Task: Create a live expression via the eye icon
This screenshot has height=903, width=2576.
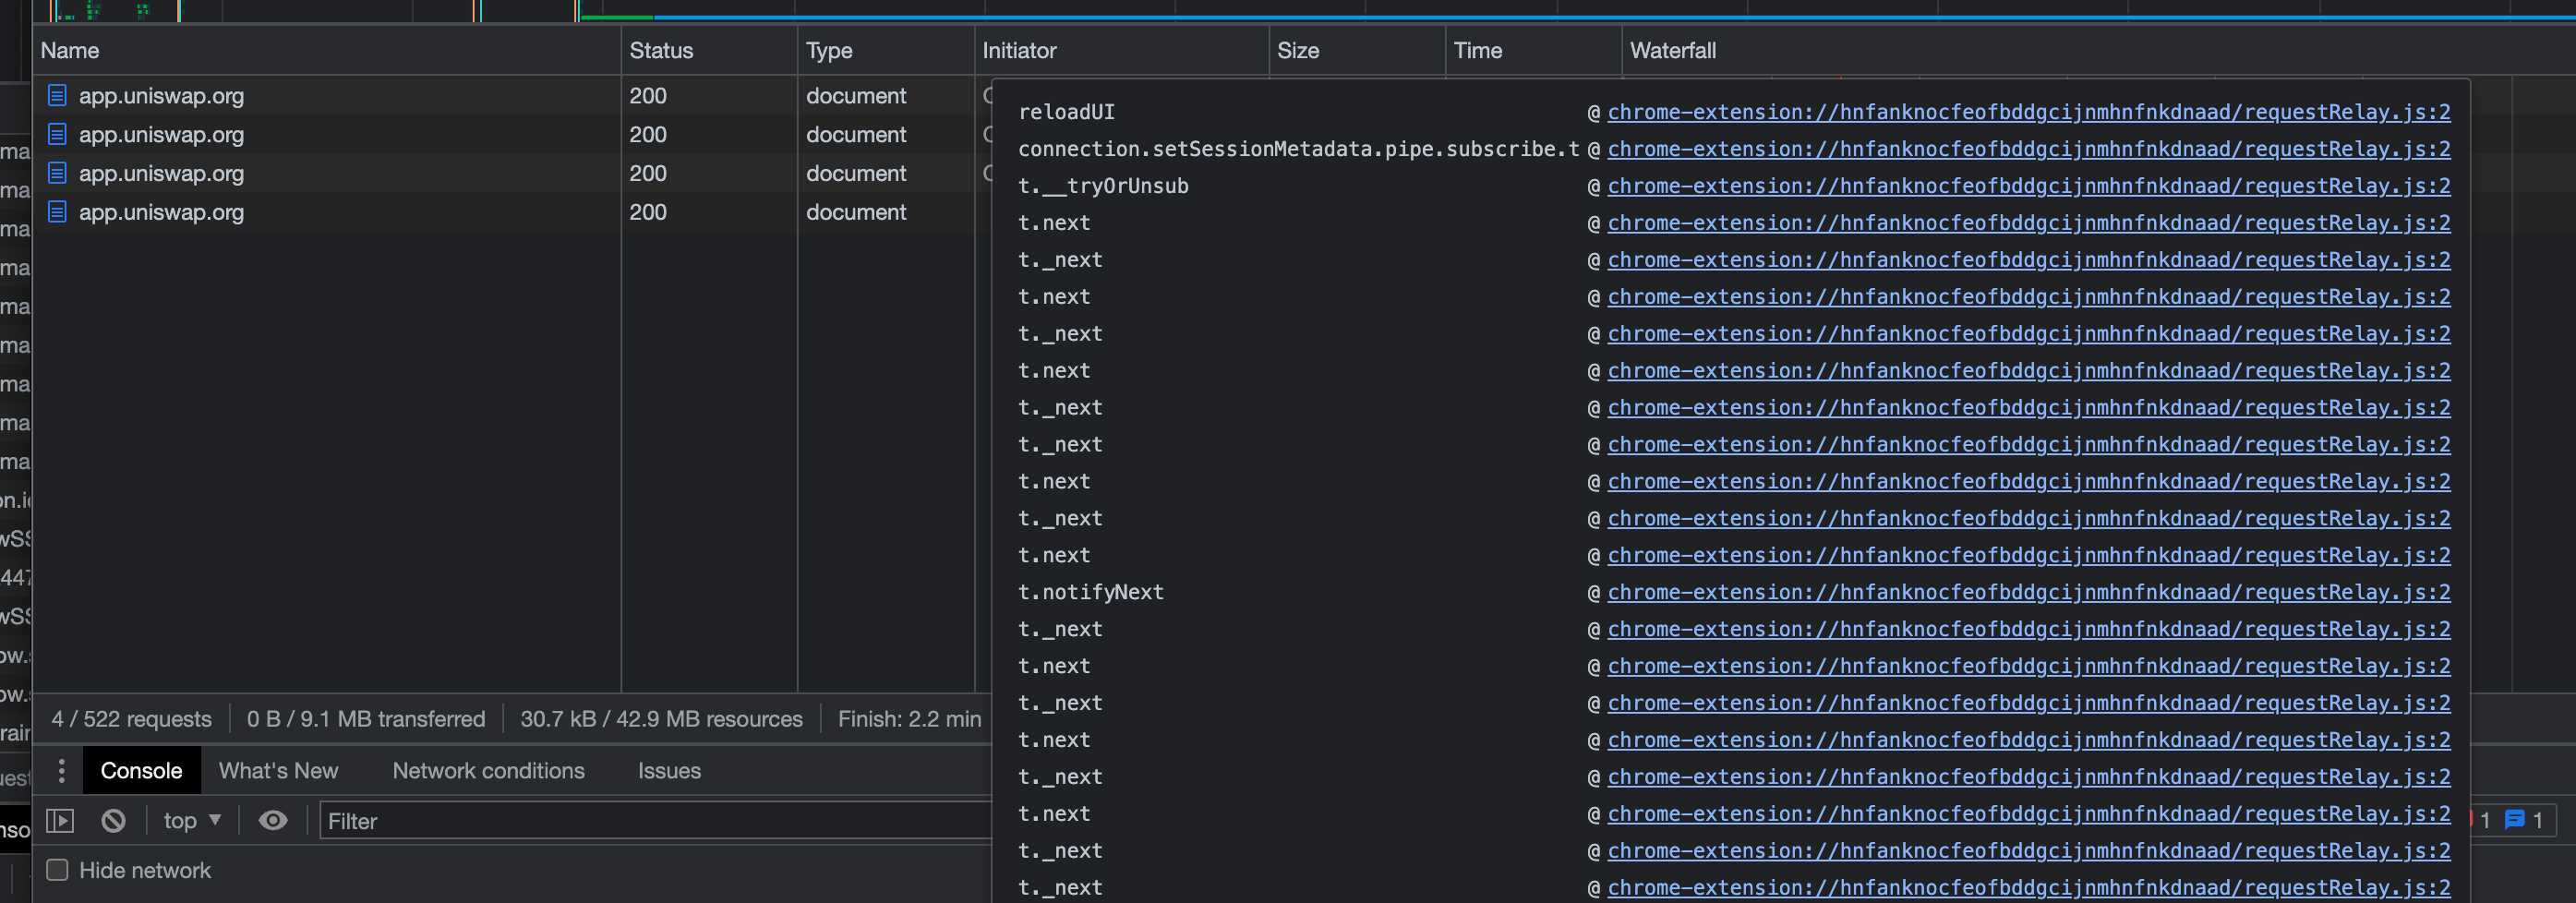Action: tap(272, 820)
